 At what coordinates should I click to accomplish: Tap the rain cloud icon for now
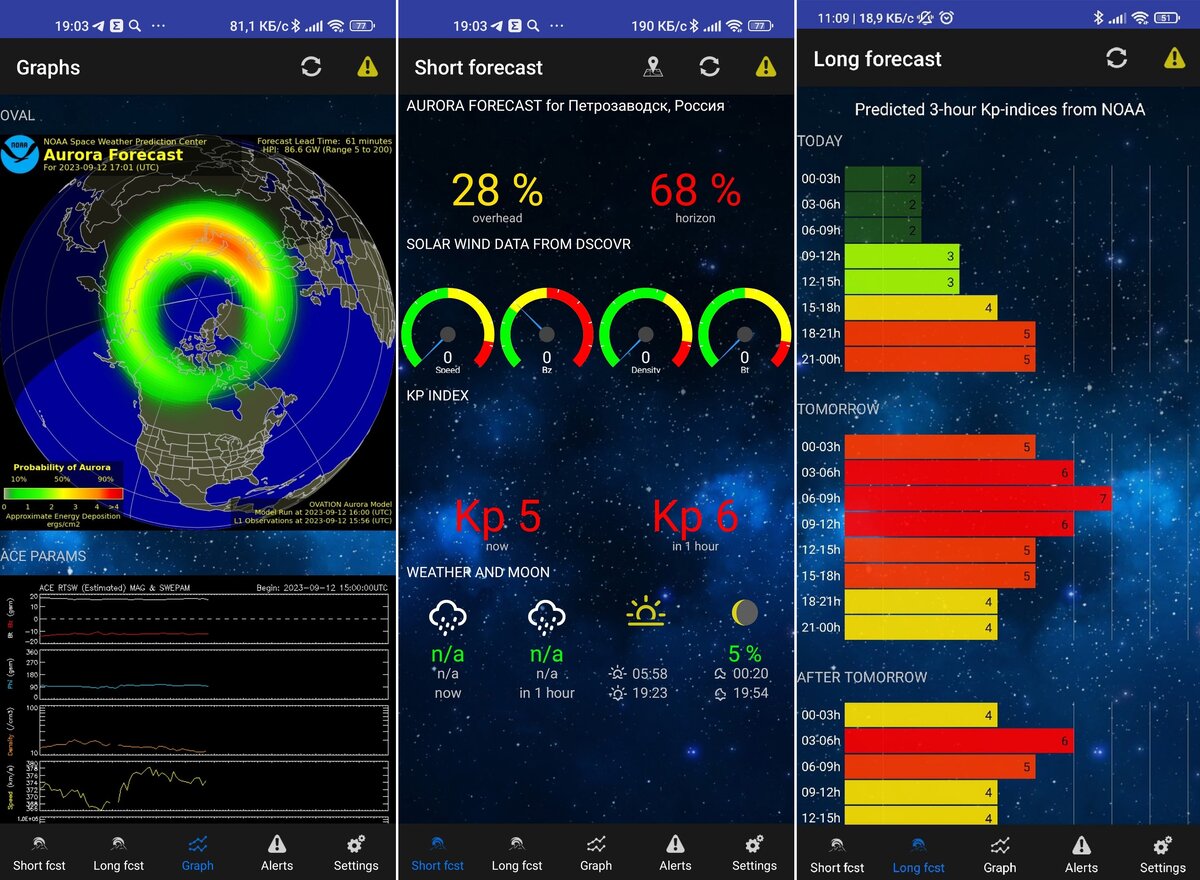[447, 617]
